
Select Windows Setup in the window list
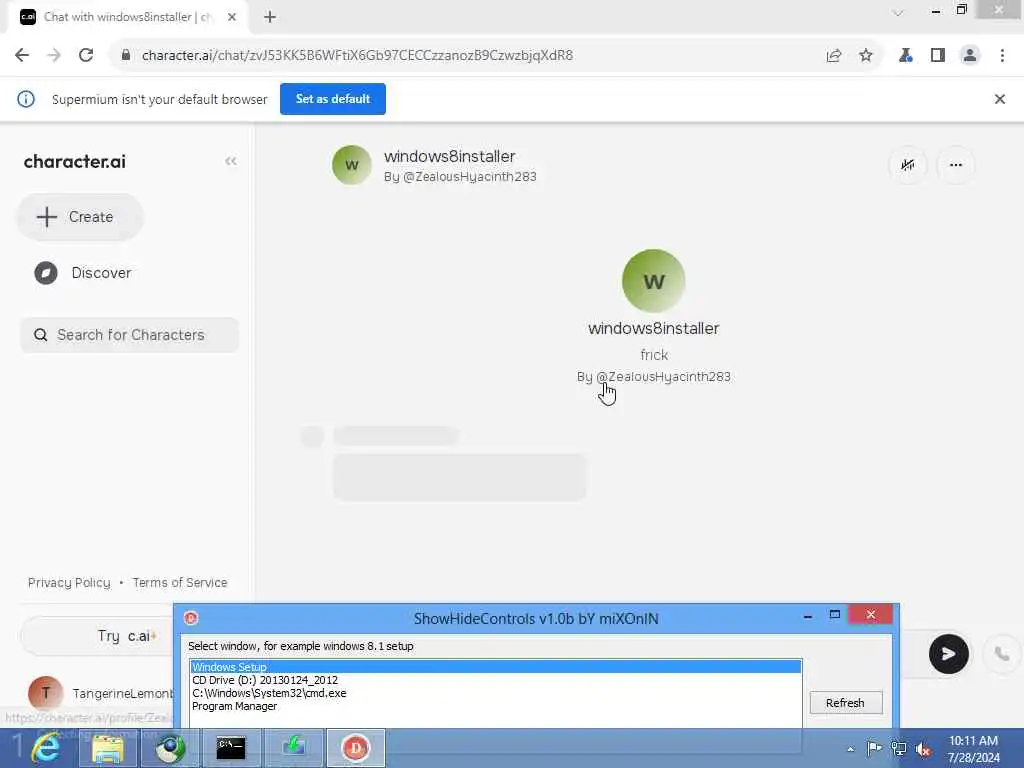[x=496, y=667]
